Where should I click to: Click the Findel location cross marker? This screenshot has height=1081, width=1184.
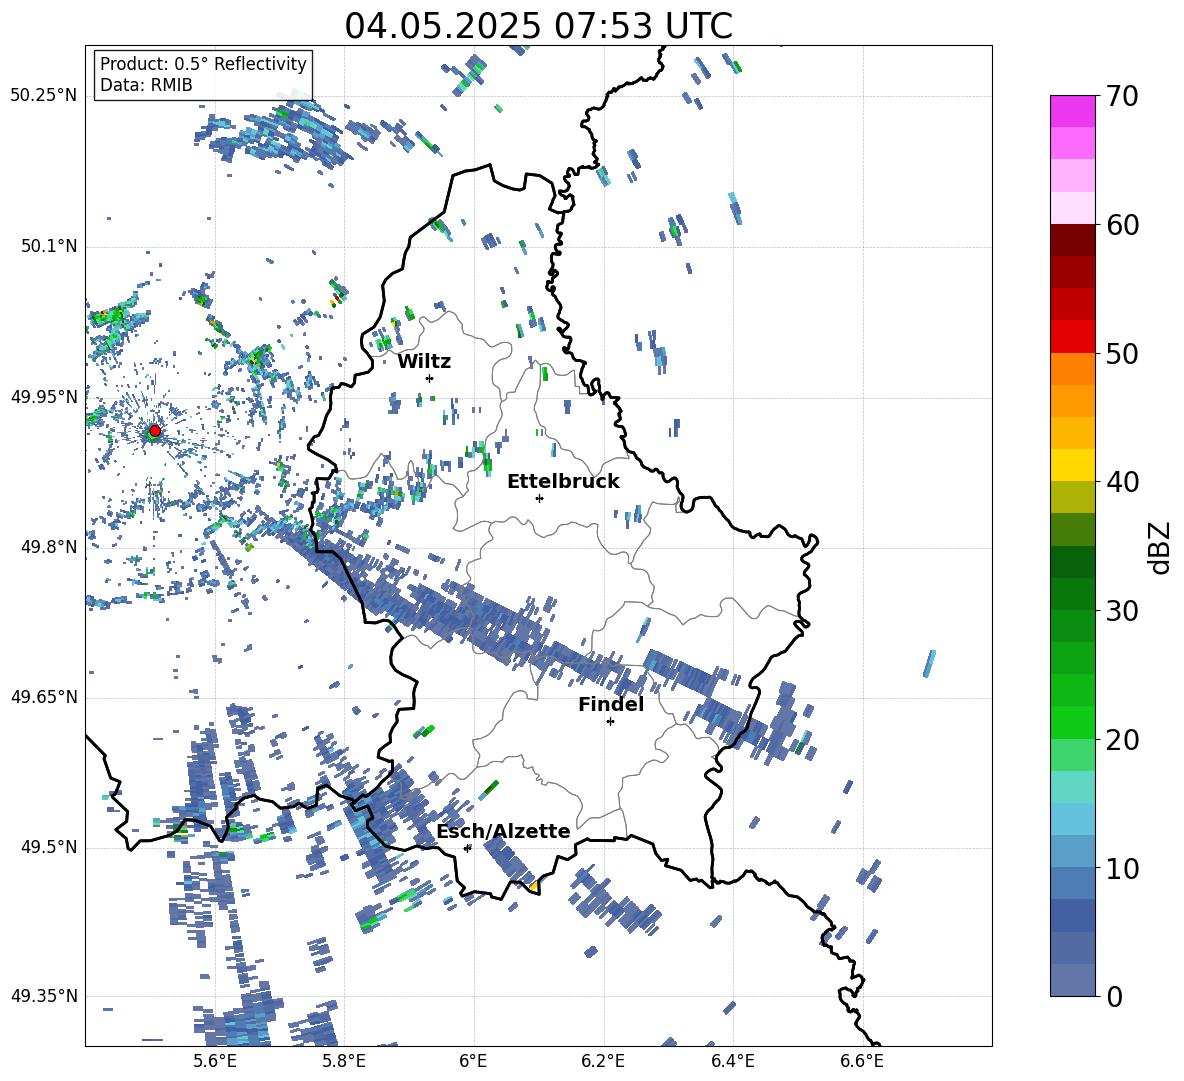610,722
